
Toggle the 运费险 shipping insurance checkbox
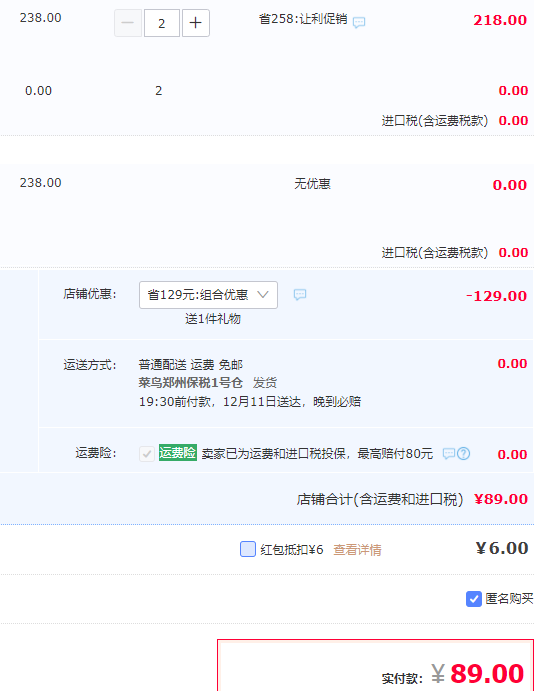point(147,453)
